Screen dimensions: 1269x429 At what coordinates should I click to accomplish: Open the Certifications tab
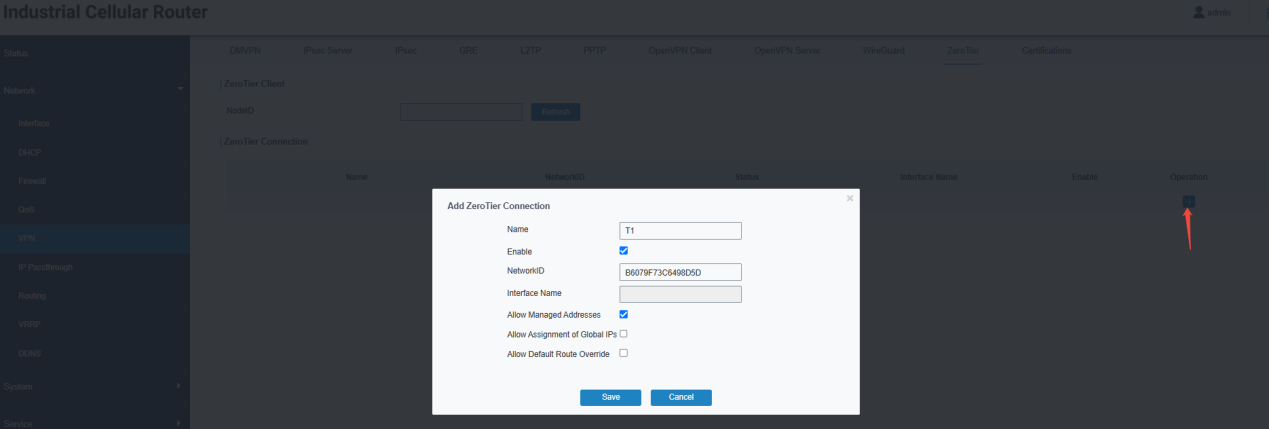point(1047,50)
